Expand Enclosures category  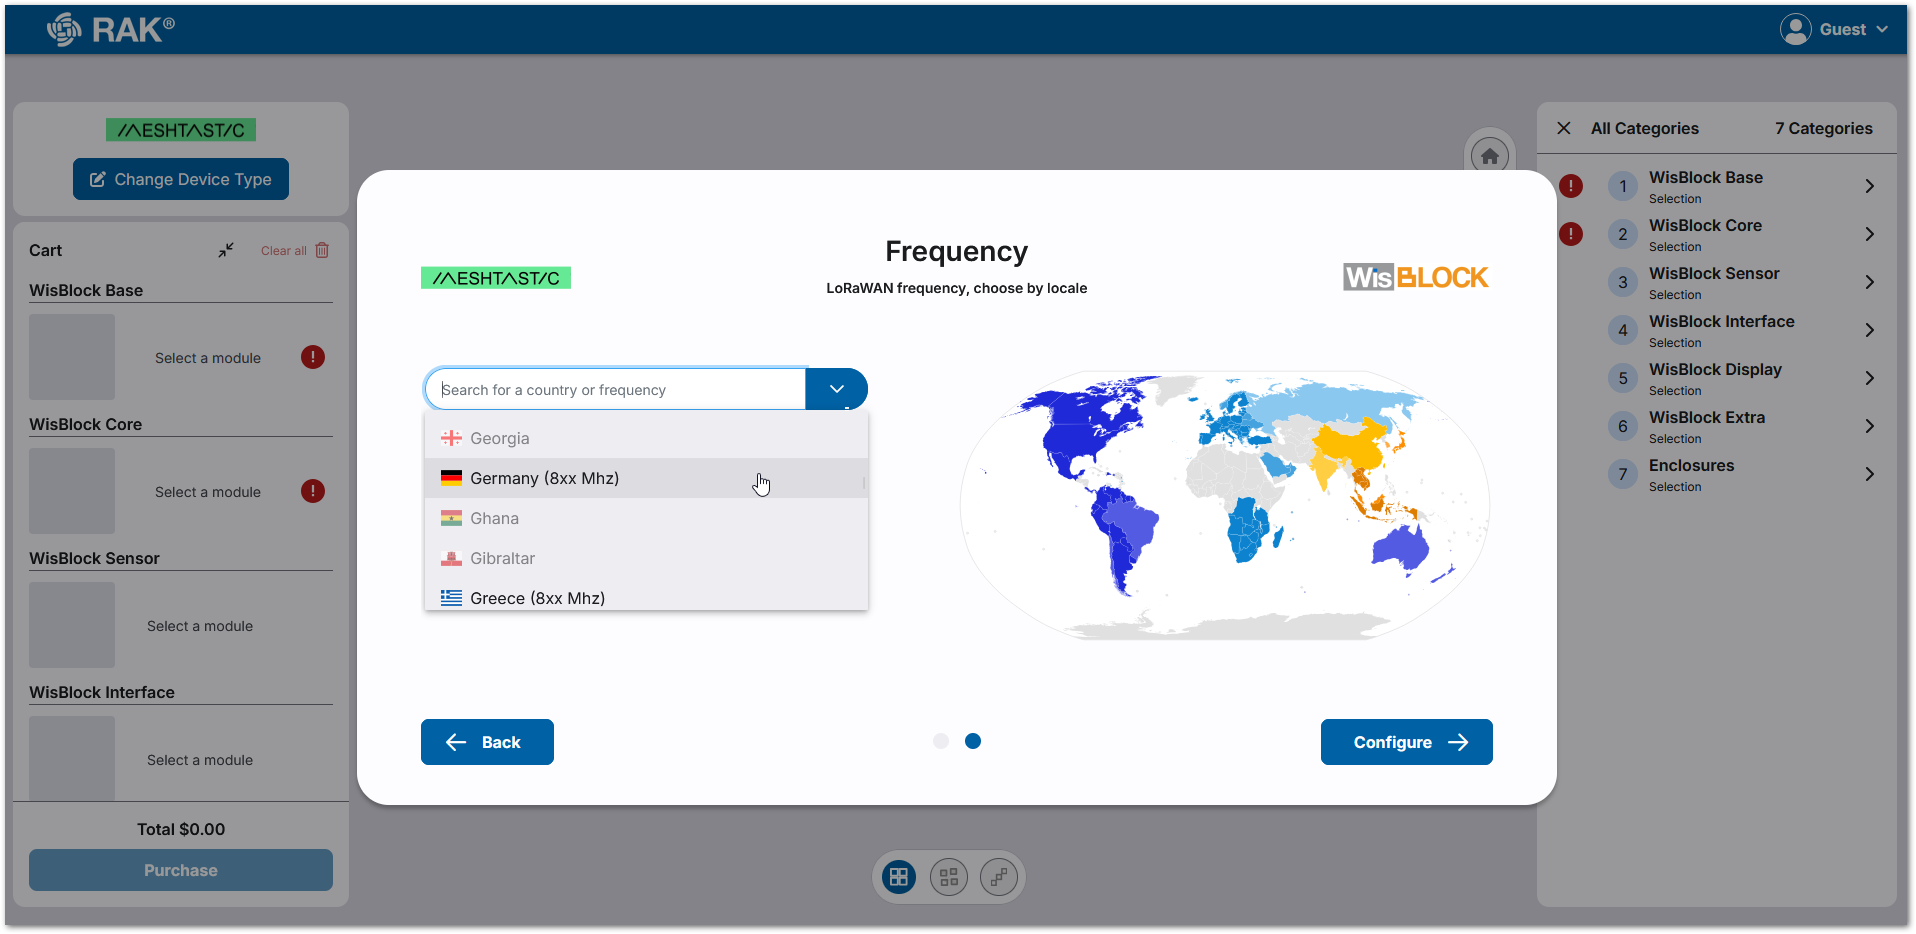1869,474
